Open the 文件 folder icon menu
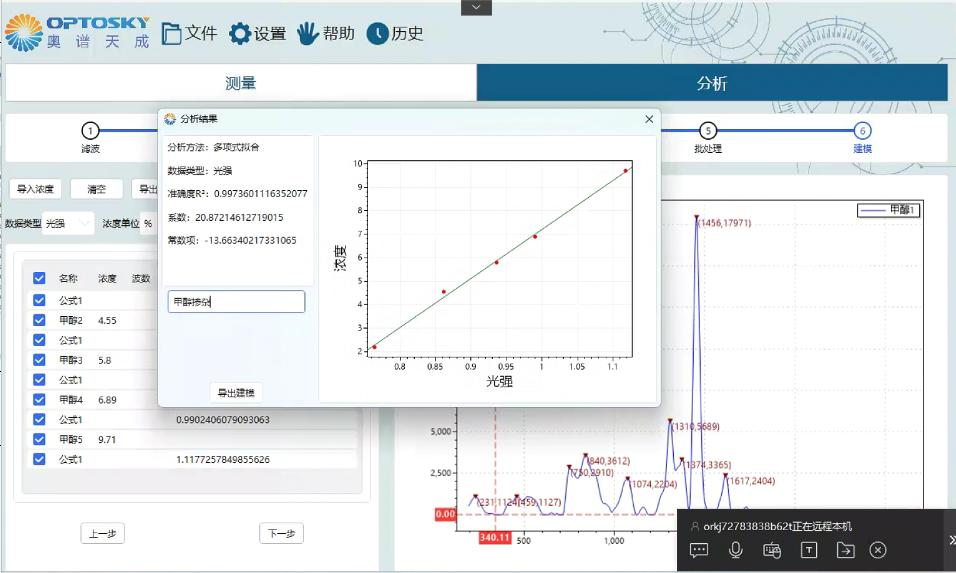The image size is (956, 573). point(171,34)
